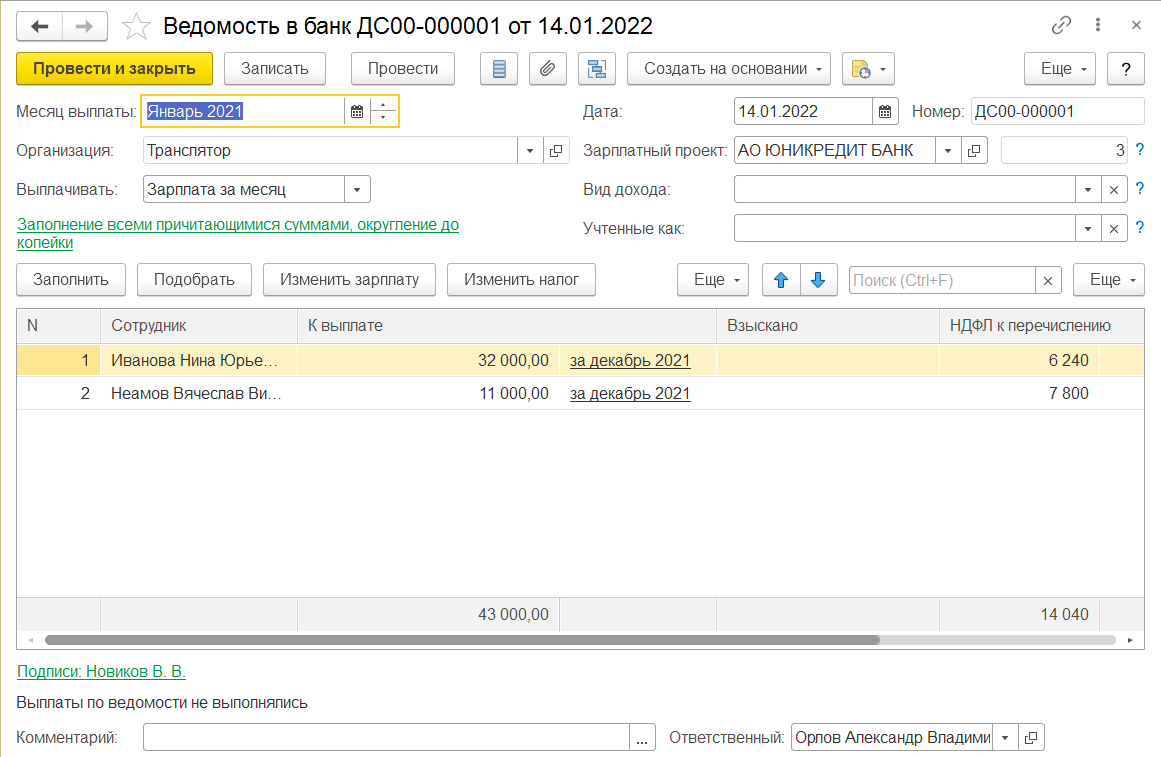Open the Создать на основании menu
This screenshot has height=757, width=1161.
[x=729, y=69]
